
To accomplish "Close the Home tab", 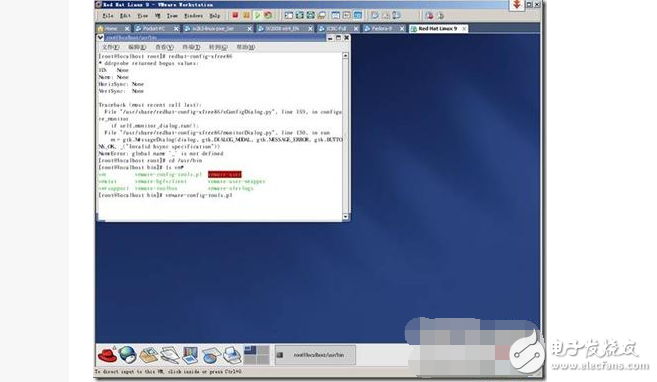I will coord(127,28).
